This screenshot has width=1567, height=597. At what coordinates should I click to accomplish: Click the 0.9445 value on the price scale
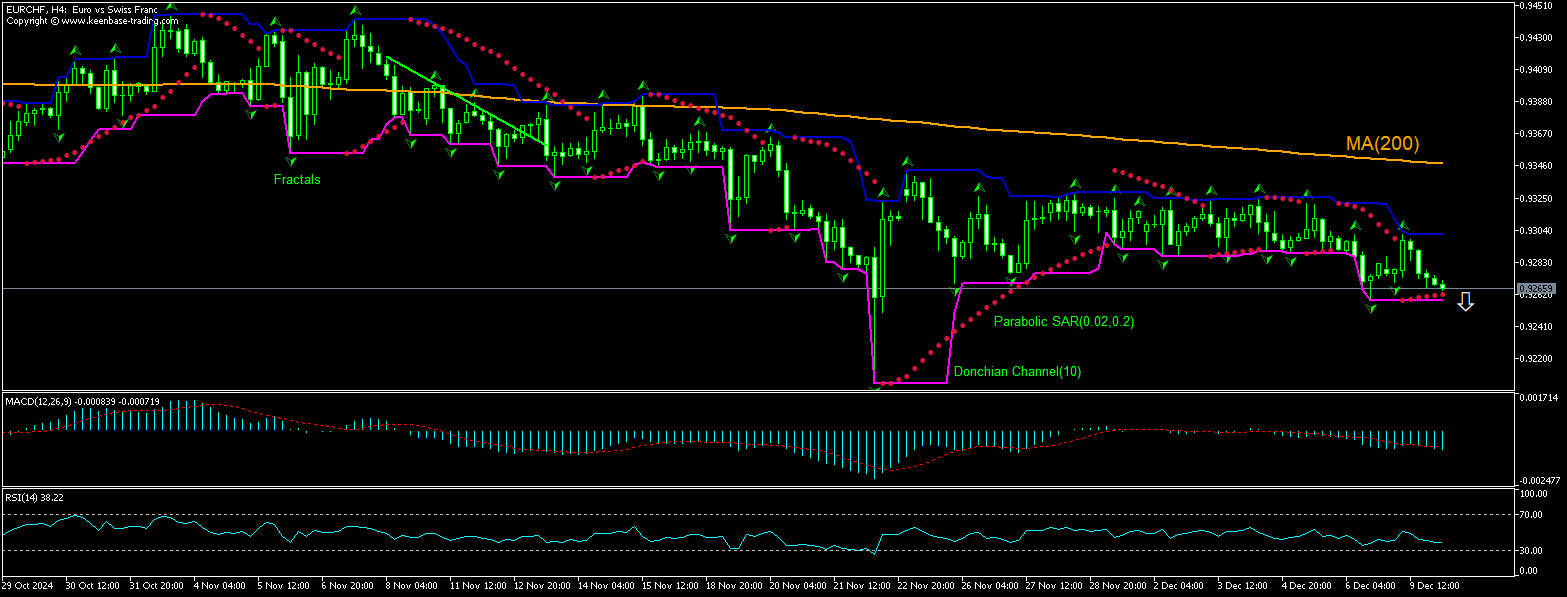1537,7
